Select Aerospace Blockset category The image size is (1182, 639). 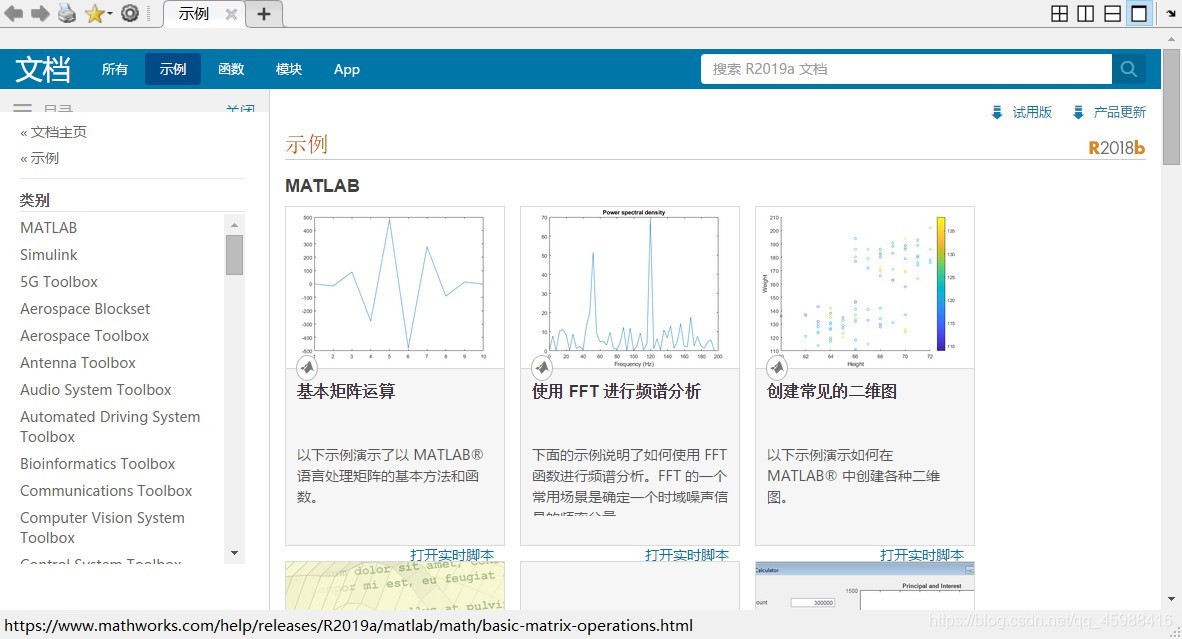[x=84, y=309]
